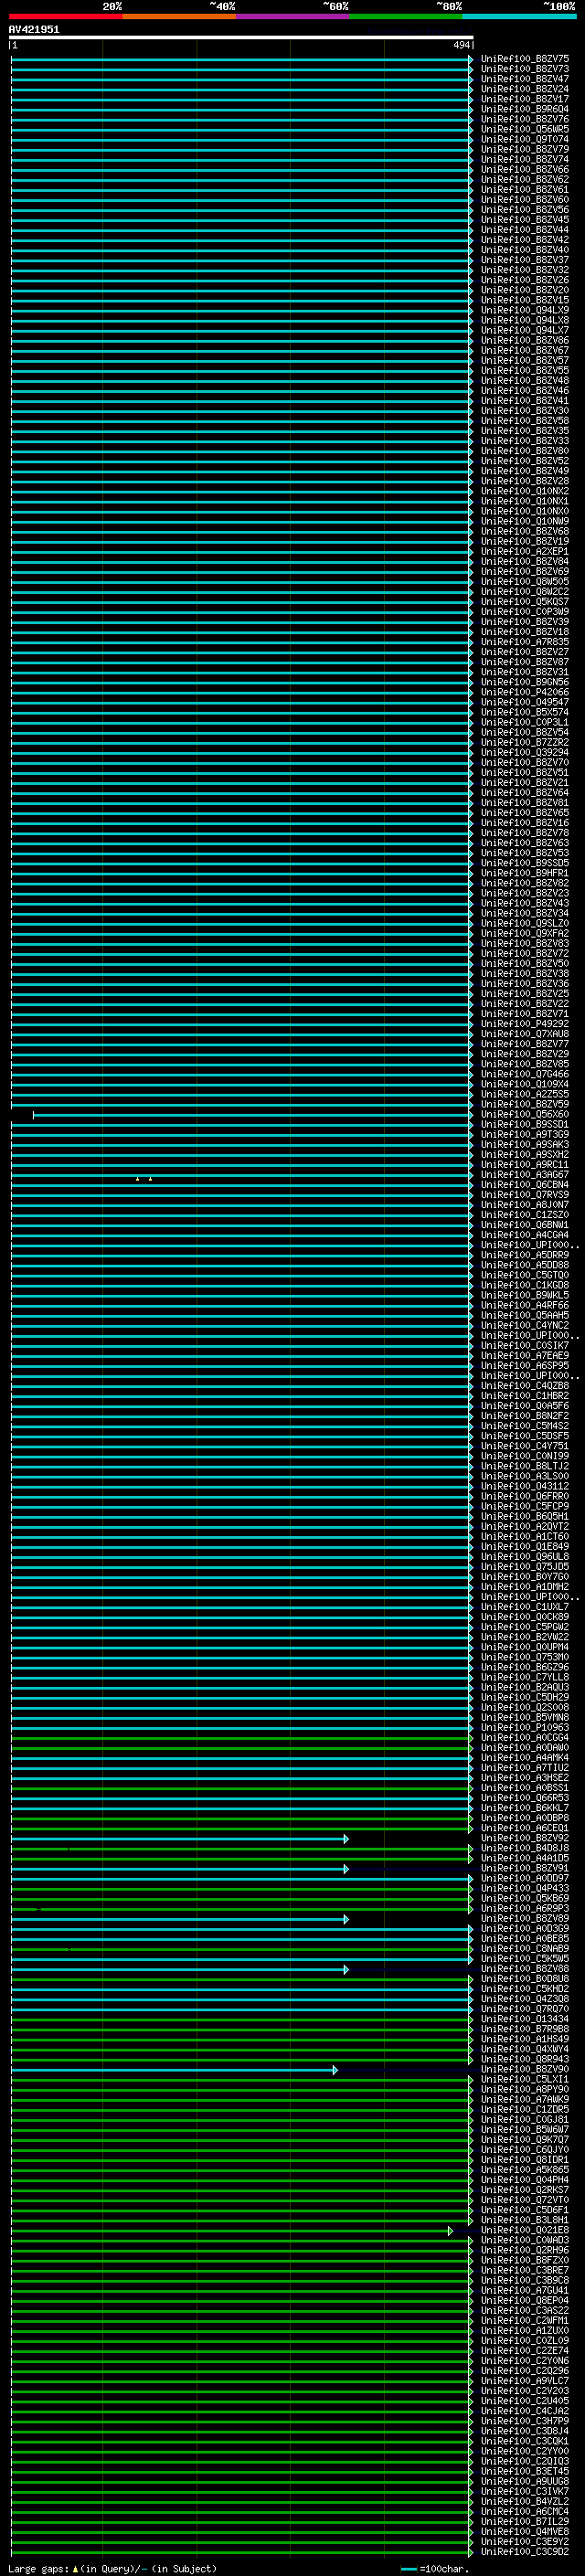Screen dimensions: 585x2576
Task: Click label UniRef100_B8ZV40
Action: 525,250
